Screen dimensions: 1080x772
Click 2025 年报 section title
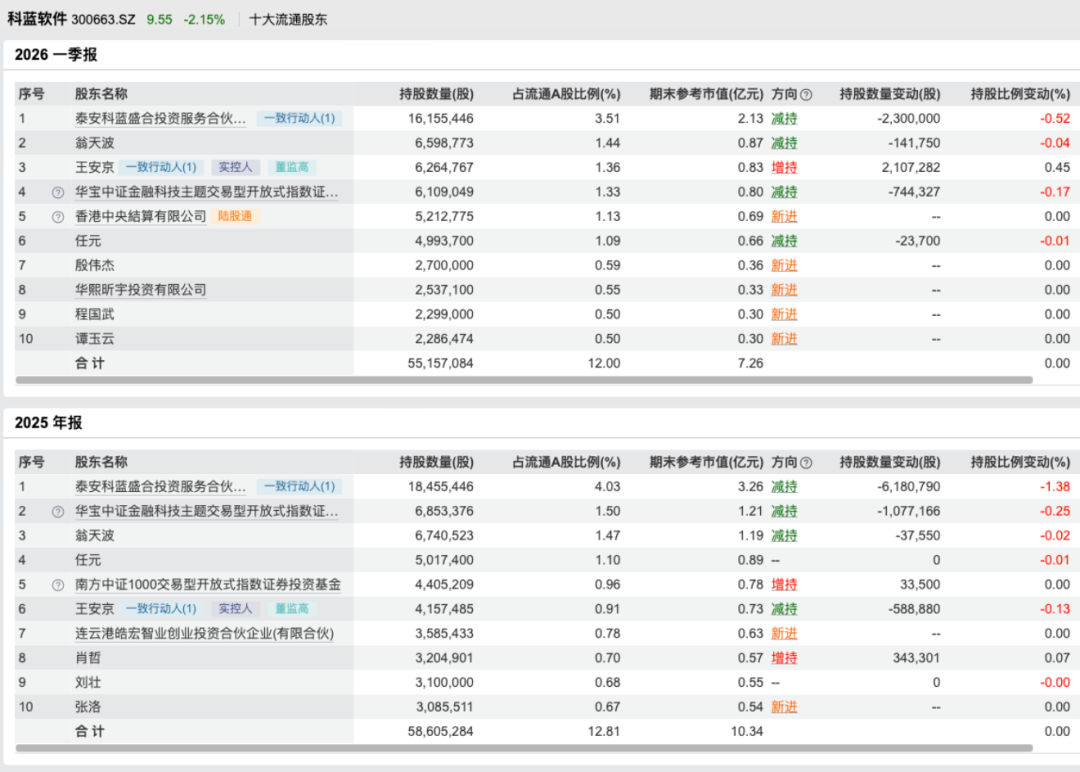click(x=48, y=423)
